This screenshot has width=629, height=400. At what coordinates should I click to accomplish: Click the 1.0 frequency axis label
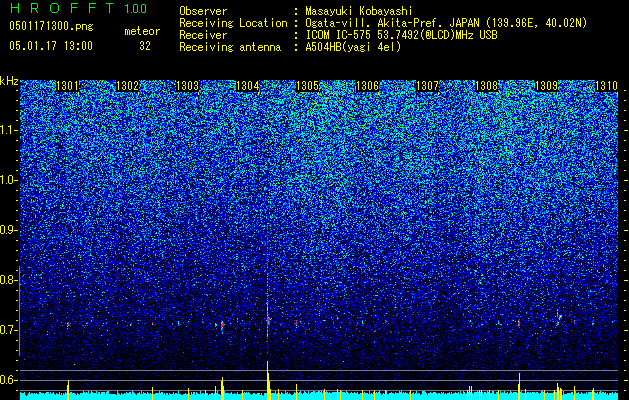click(x=8, y=180)
